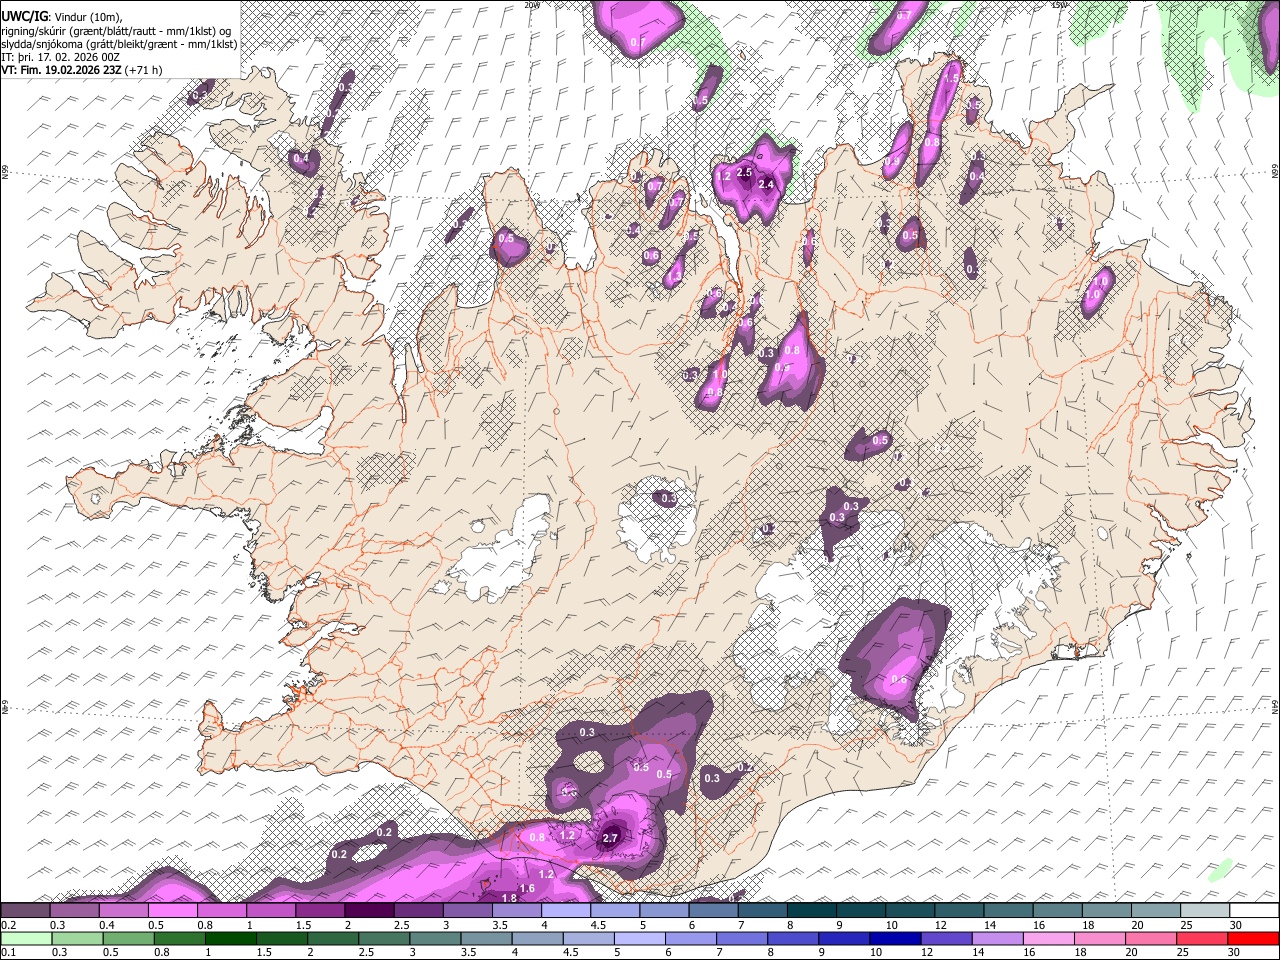Click the bright red swatch starting at 30
Screen dimensions: 1280x960
point(1254,938)
